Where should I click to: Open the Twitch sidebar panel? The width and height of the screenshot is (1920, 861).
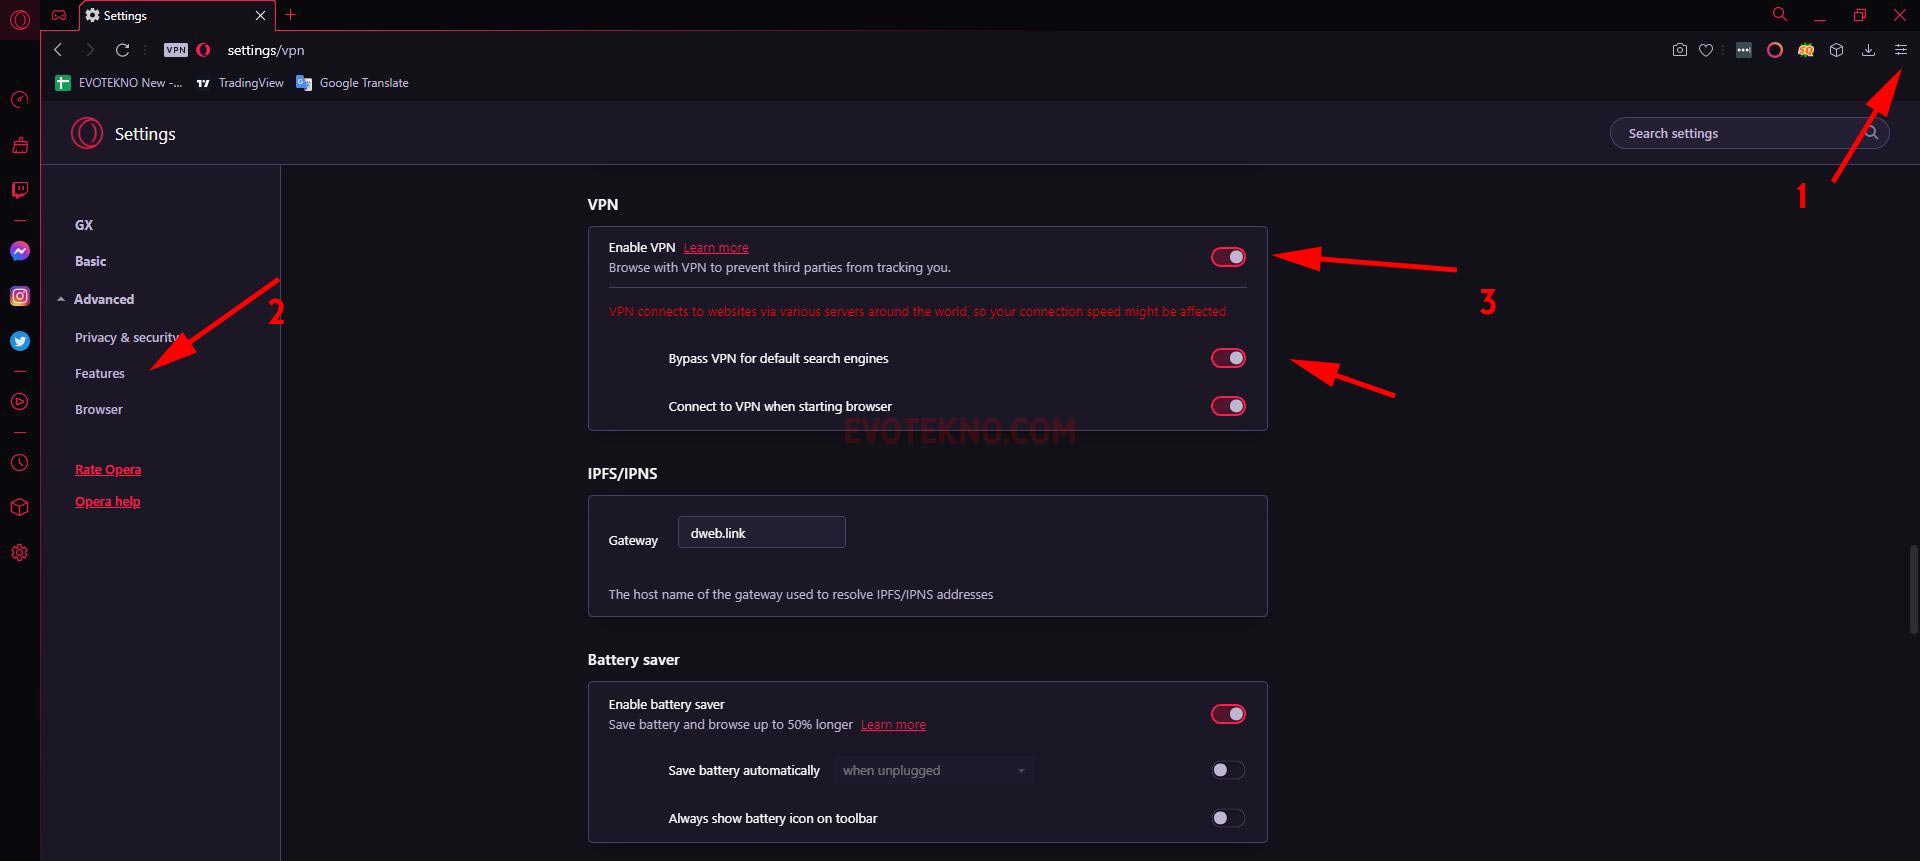[20, 190]
